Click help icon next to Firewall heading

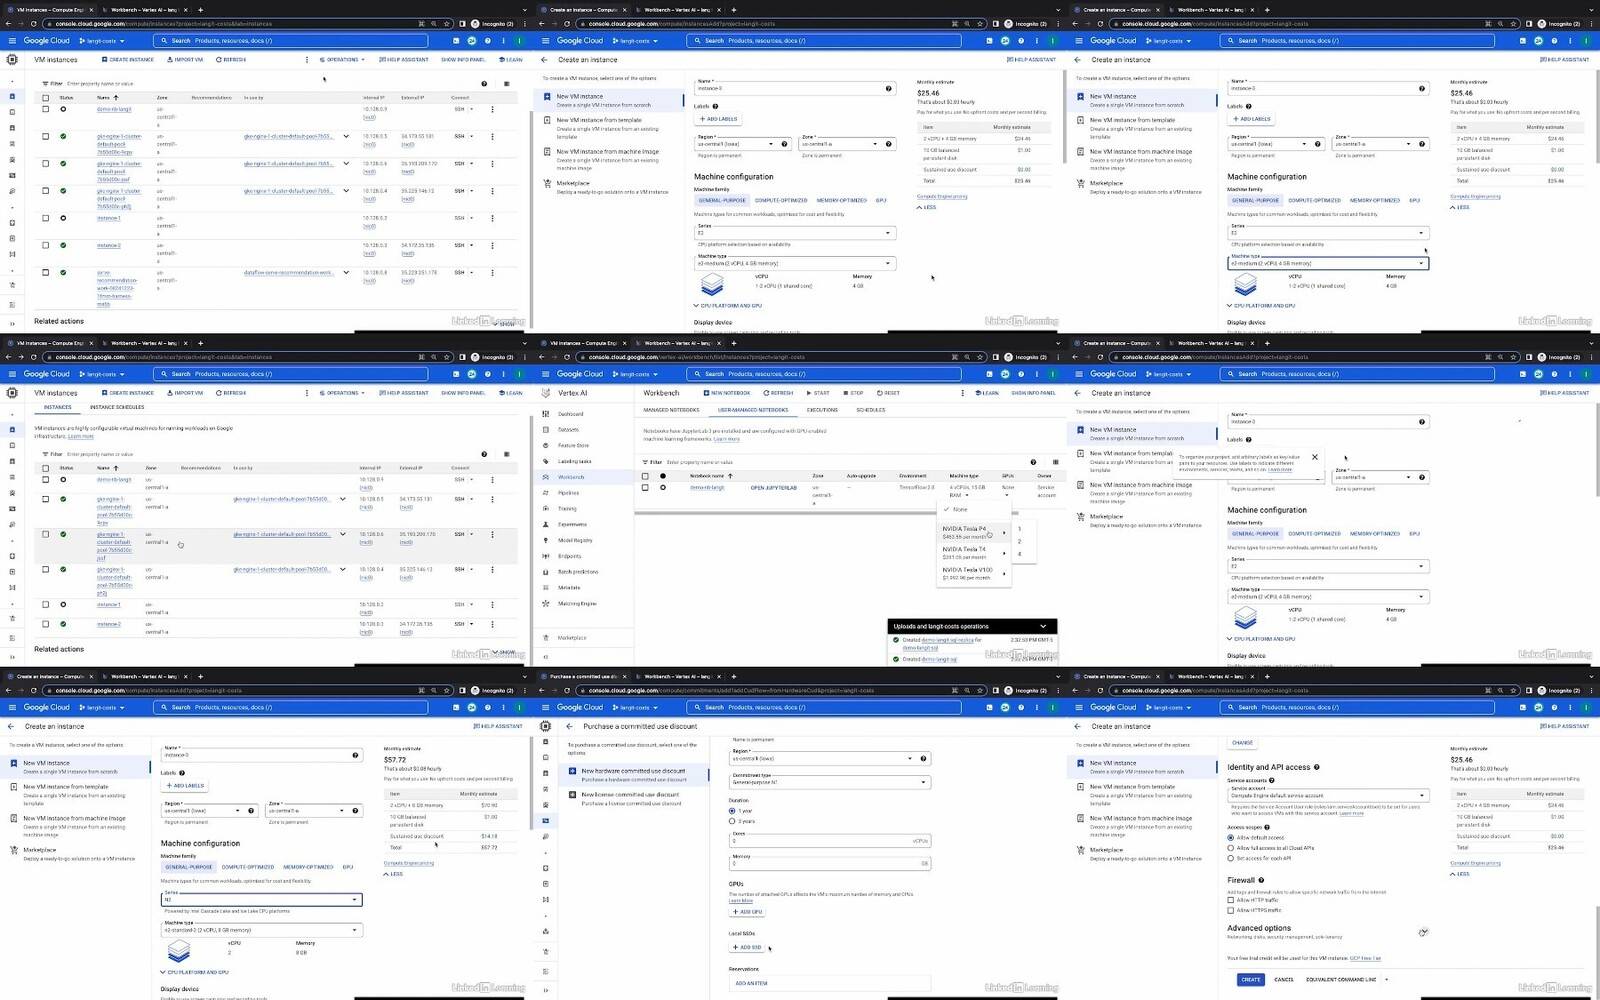point(1263,880)
